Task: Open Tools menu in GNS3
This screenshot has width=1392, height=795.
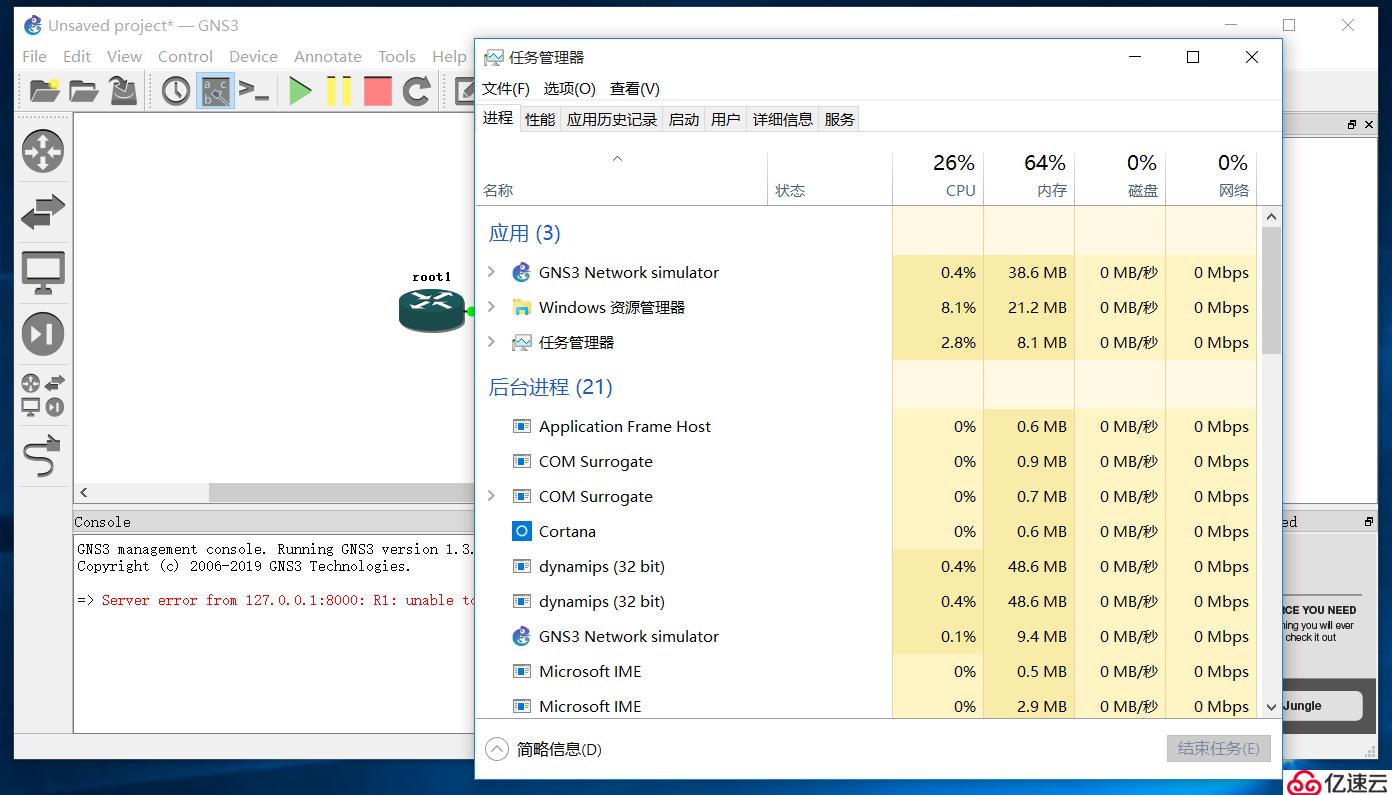Action: (397, 56)
